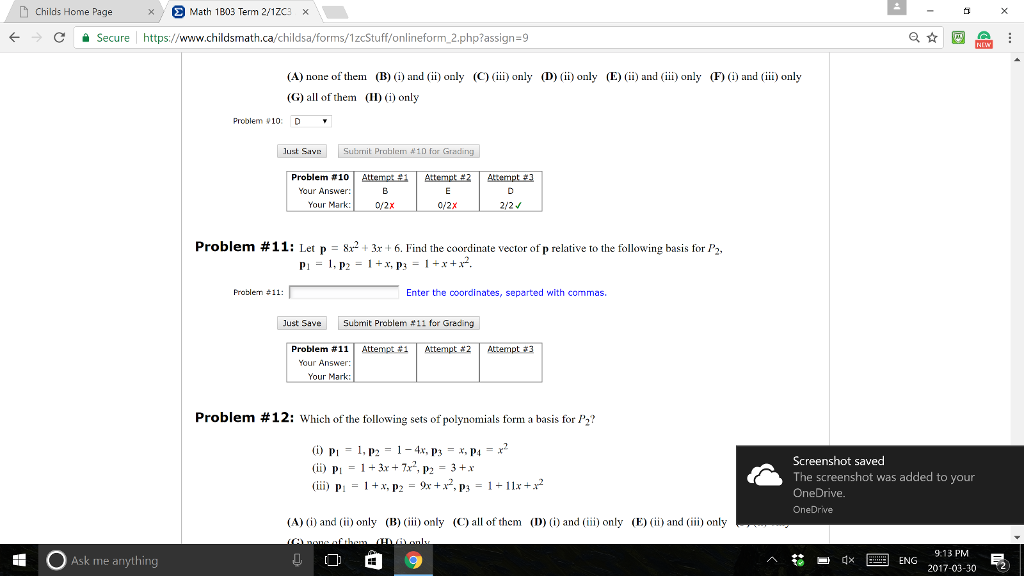The height and width of the screenshot is (576, 1024).
Task: Unmute the system speaker icon
Action: 848,560
